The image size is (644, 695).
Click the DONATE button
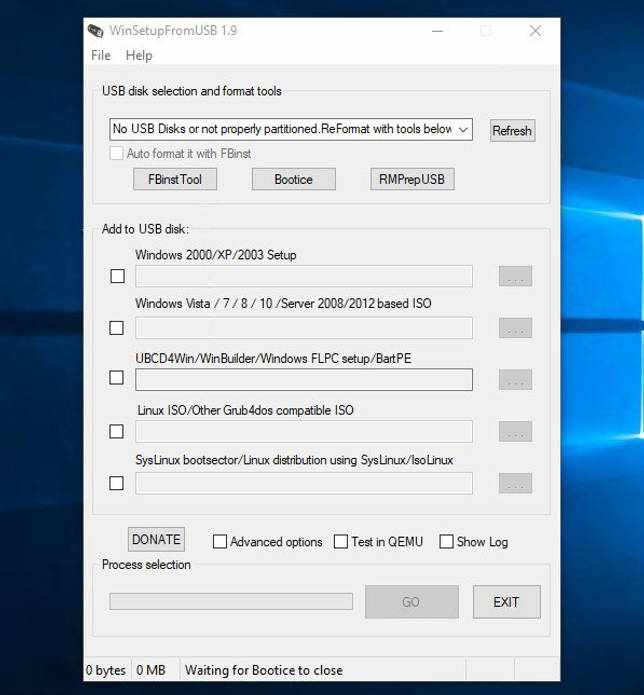[x=156, y=539]
